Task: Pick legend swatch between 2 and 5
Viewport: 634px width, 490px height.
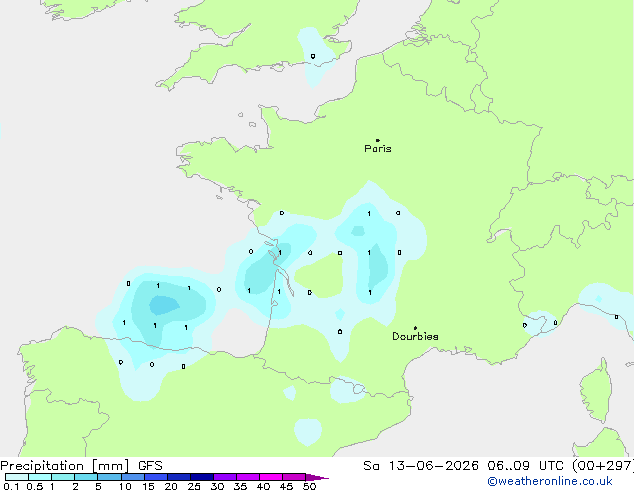Action: tap(86, 477)
